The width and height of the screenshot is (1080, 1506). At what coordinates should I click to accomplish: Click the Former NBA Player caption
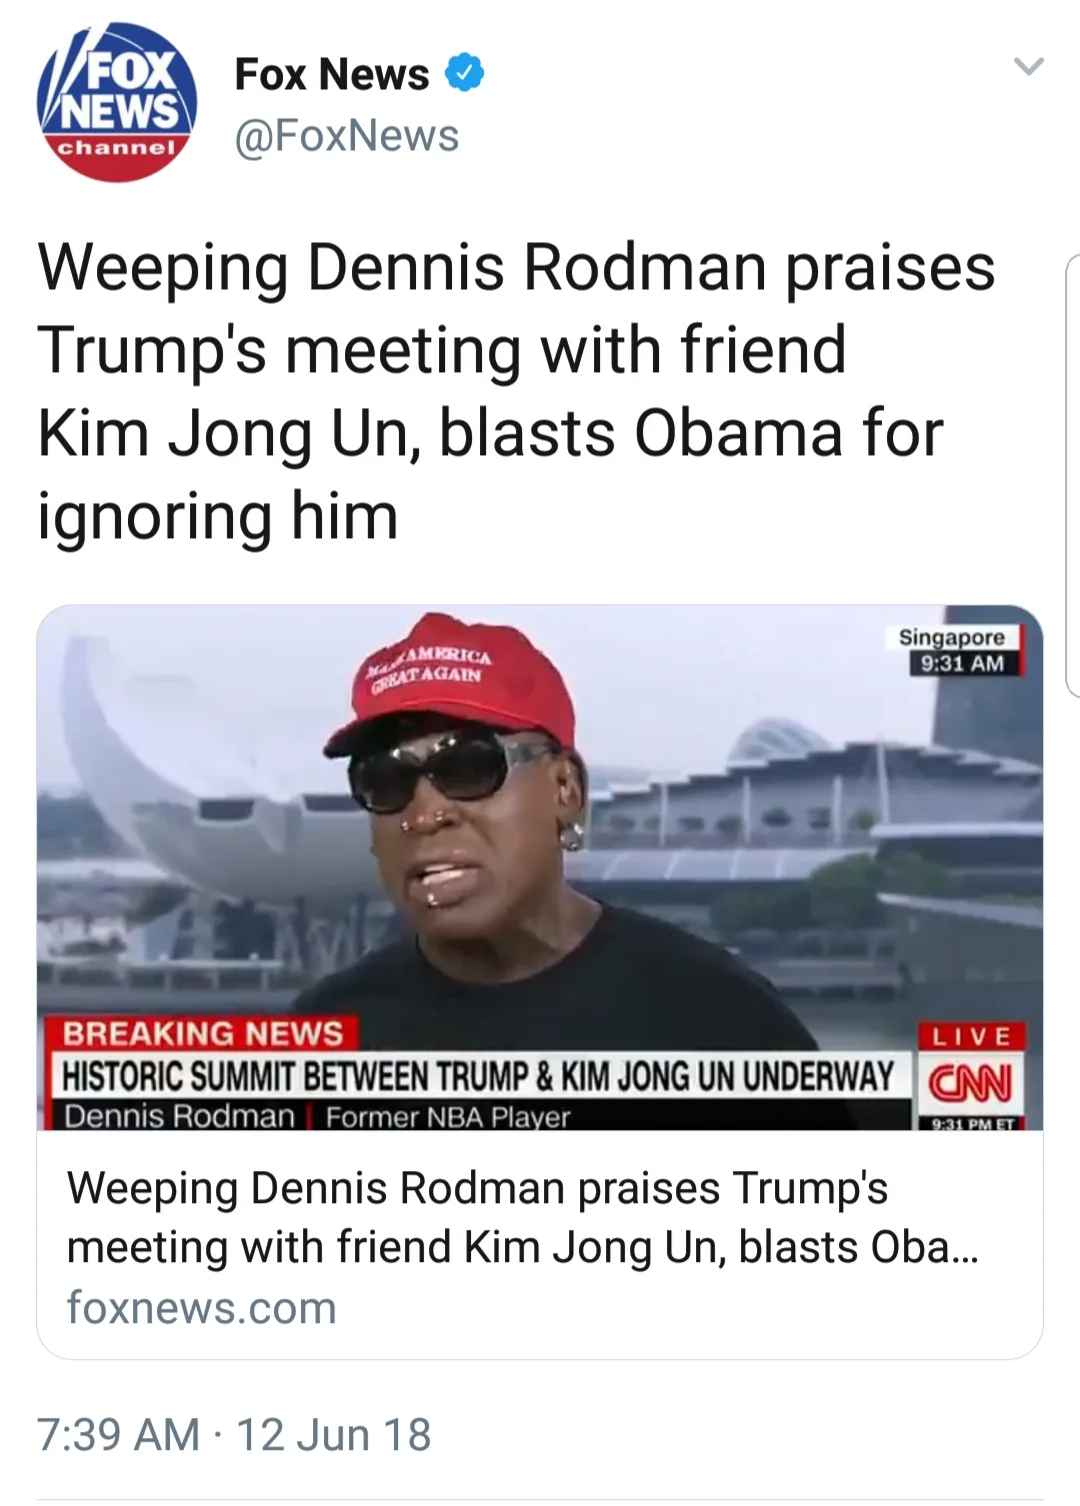click(448, 1117)
